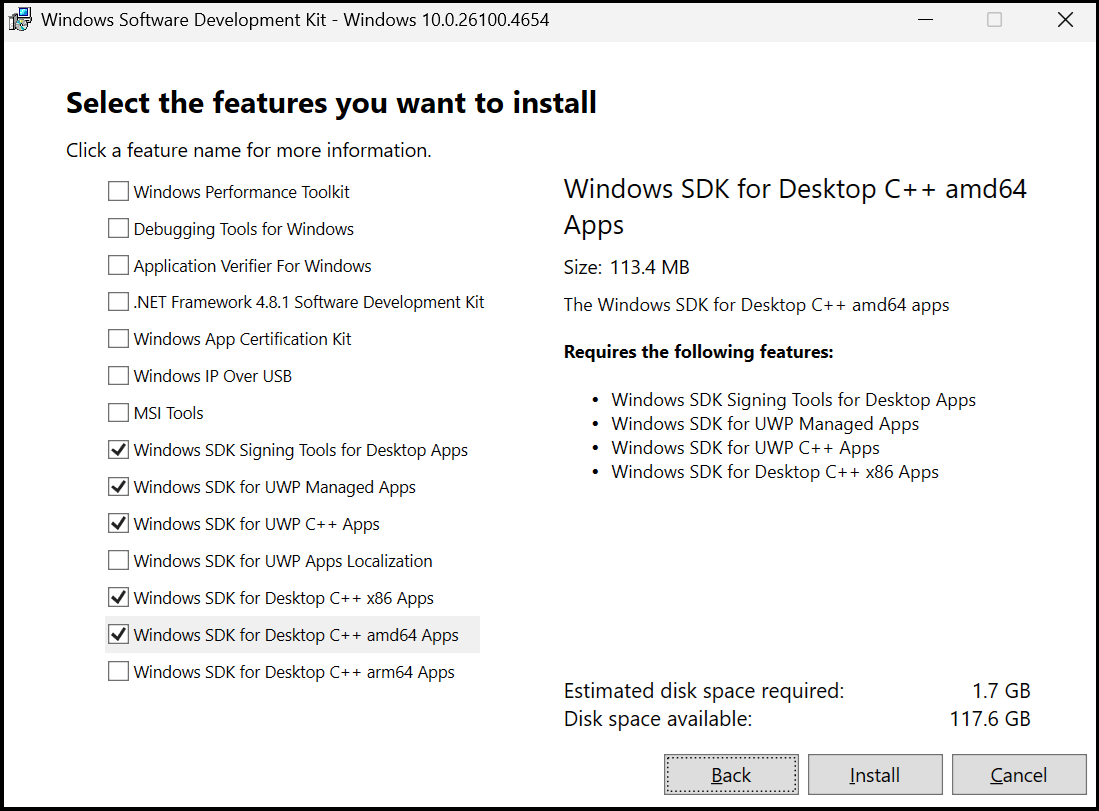Viewport: 1099px width, 811px height.
Task: Uncheck Desktop C++ x86 Apps checkbox
Action: [118, 598]
